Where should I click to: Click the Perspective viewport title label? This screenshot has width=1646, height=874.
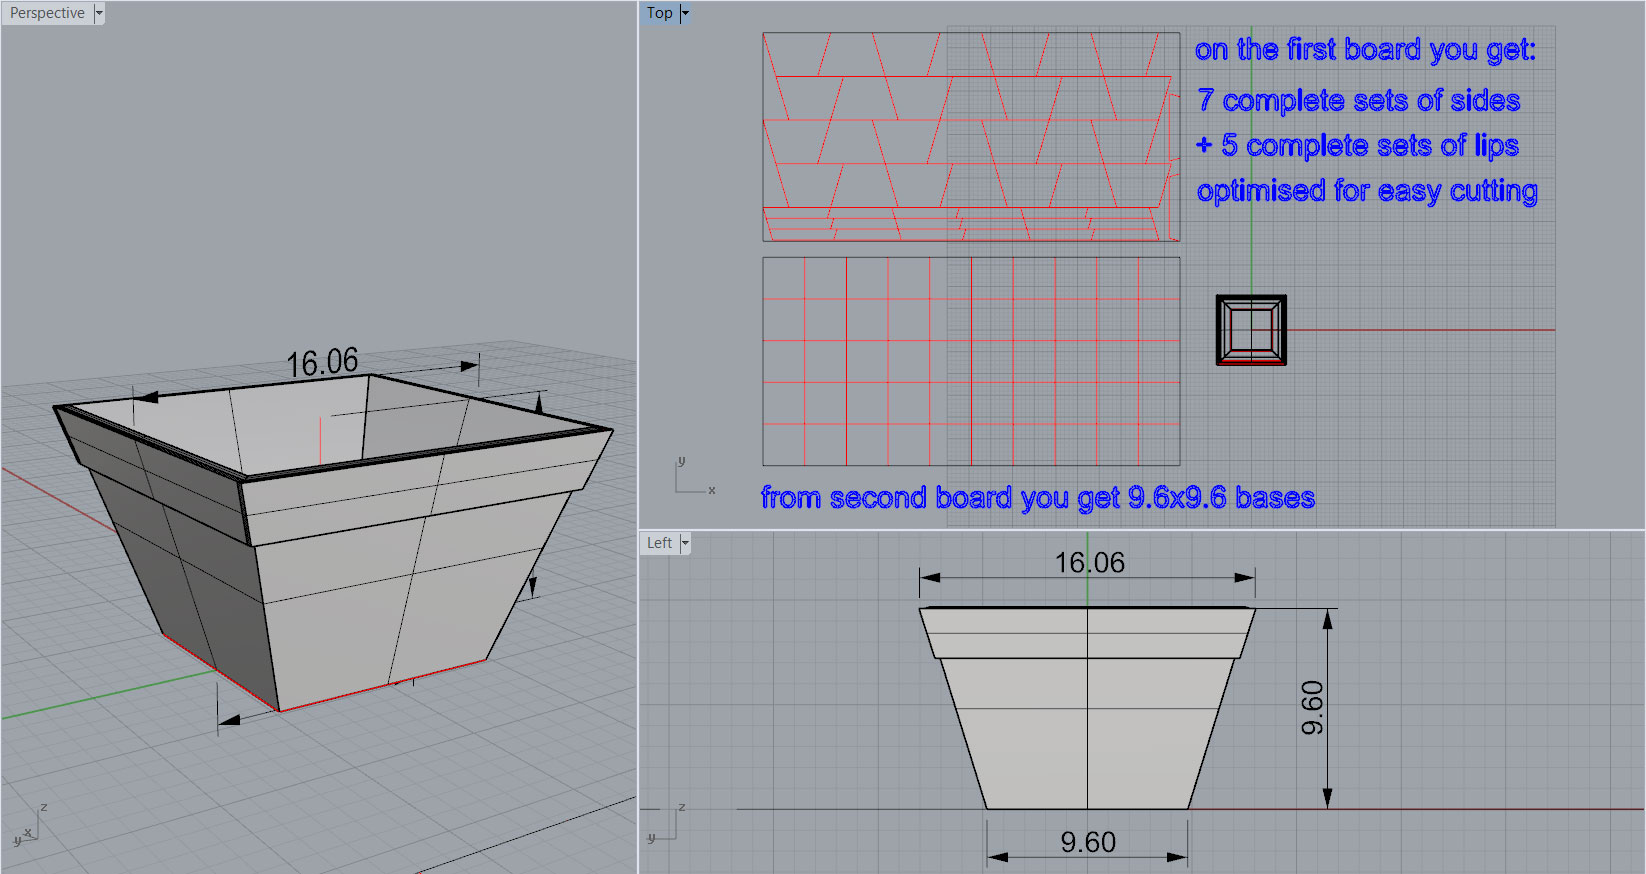pos(47,13)
